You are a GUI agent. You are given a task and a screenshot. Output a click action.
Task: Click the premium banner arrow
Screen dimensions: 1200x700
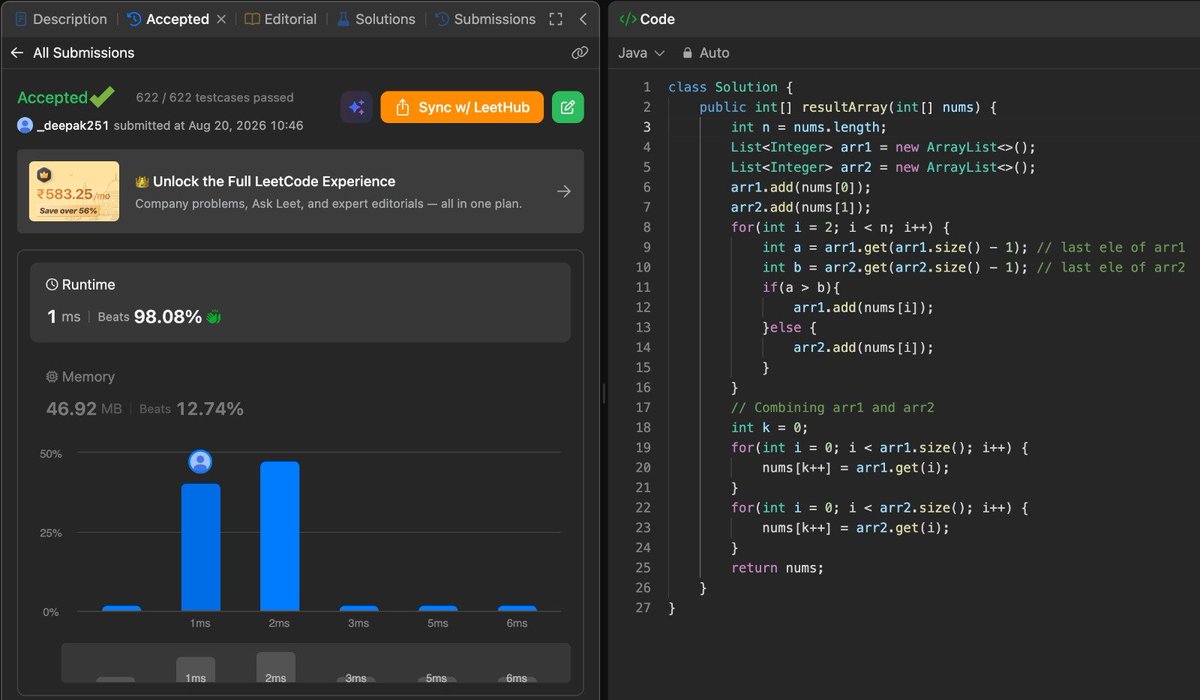coord(564,191)
